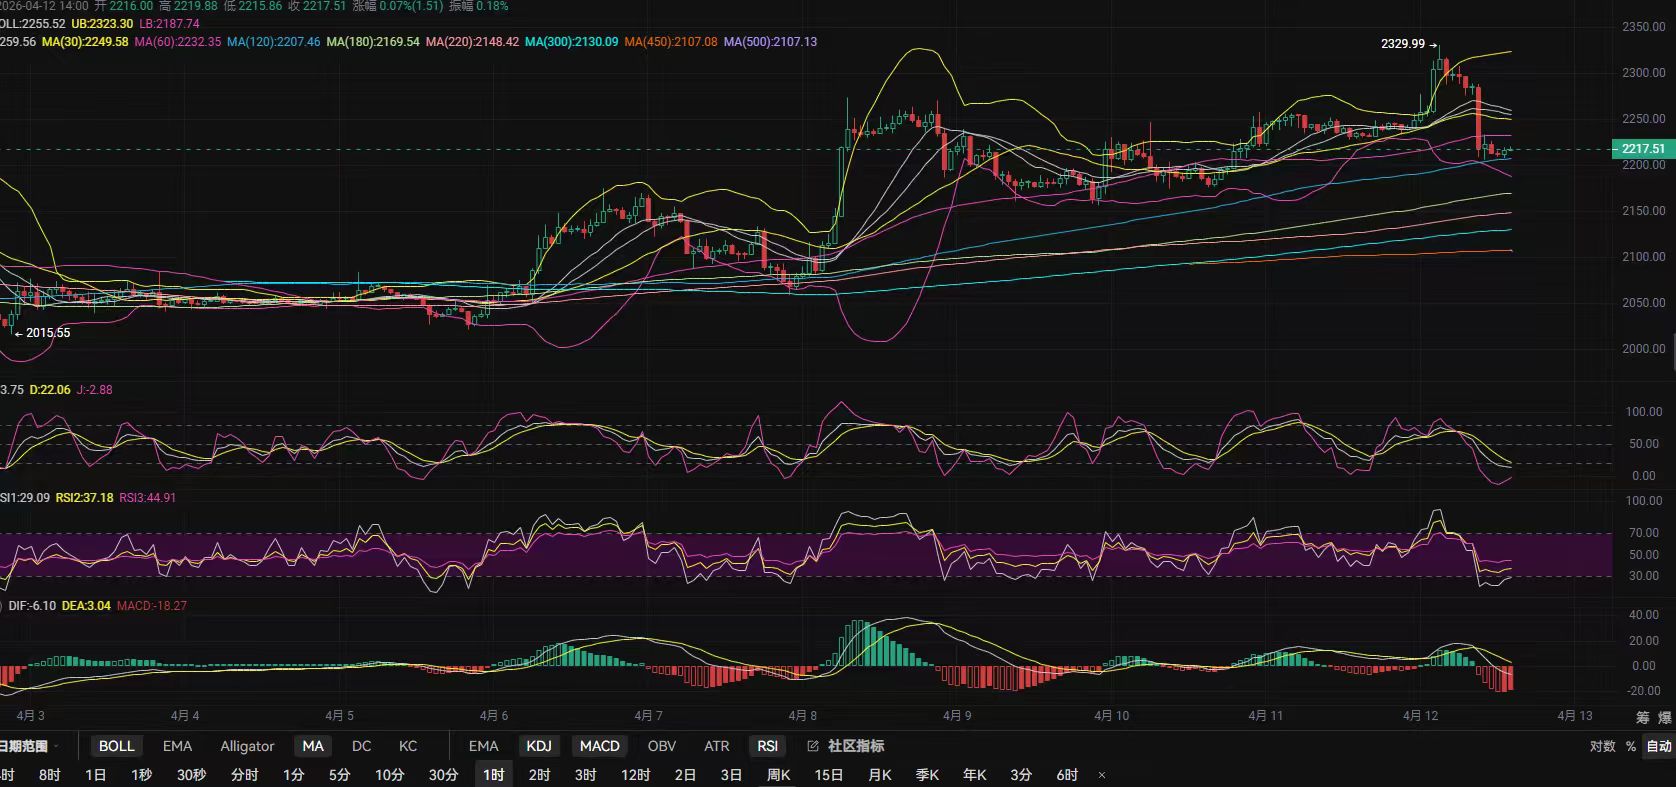
Task: Select the 1日 timeframe tab
Action: [x=96, y=775]
